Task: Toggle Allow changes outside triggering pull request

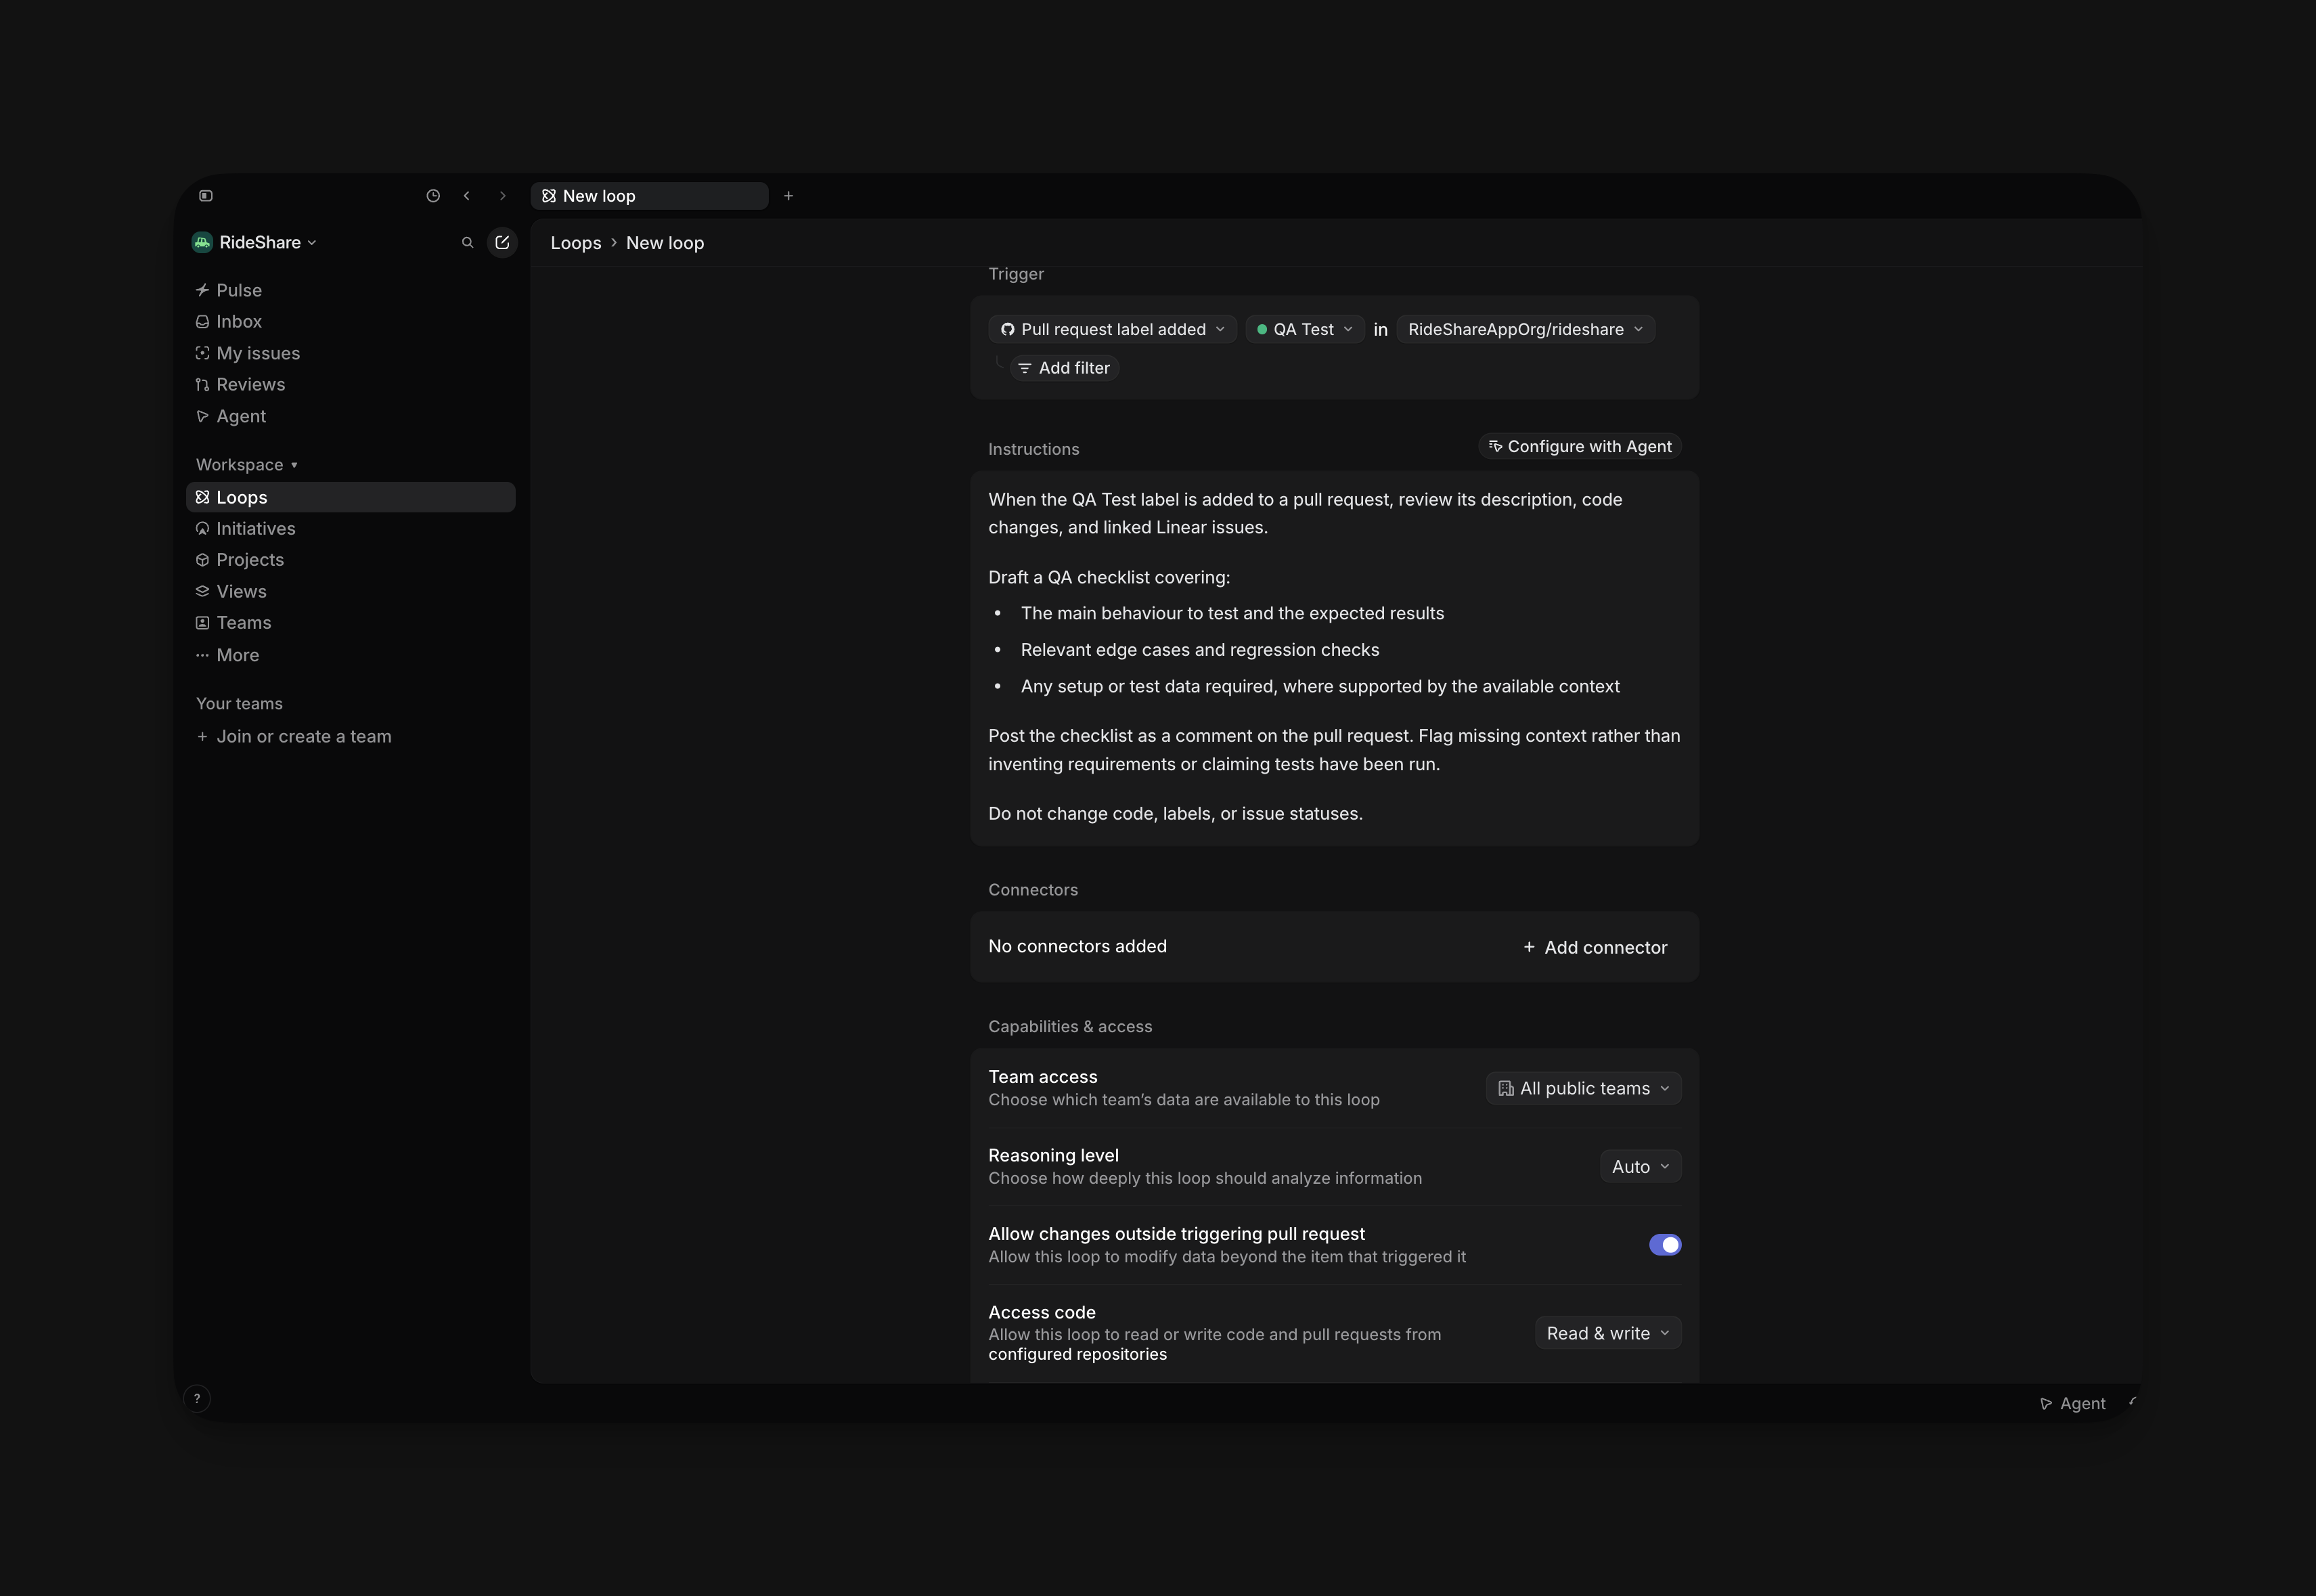Action: (x=1665, y=1245)
